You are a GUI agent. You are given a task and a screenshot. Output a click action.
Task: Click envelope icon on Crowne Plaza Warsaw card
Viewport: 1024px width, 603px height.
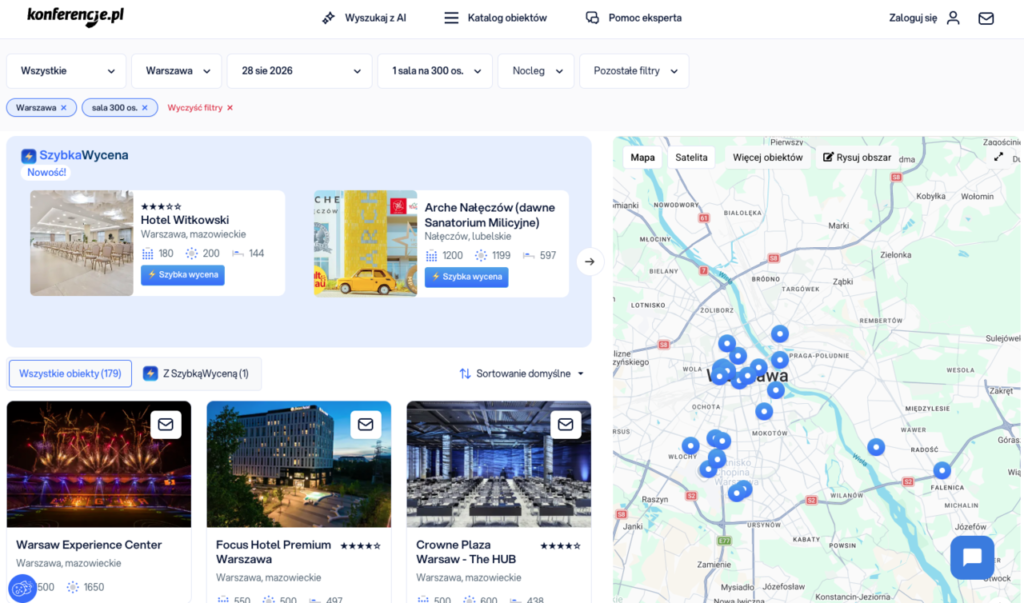point(566,425)
